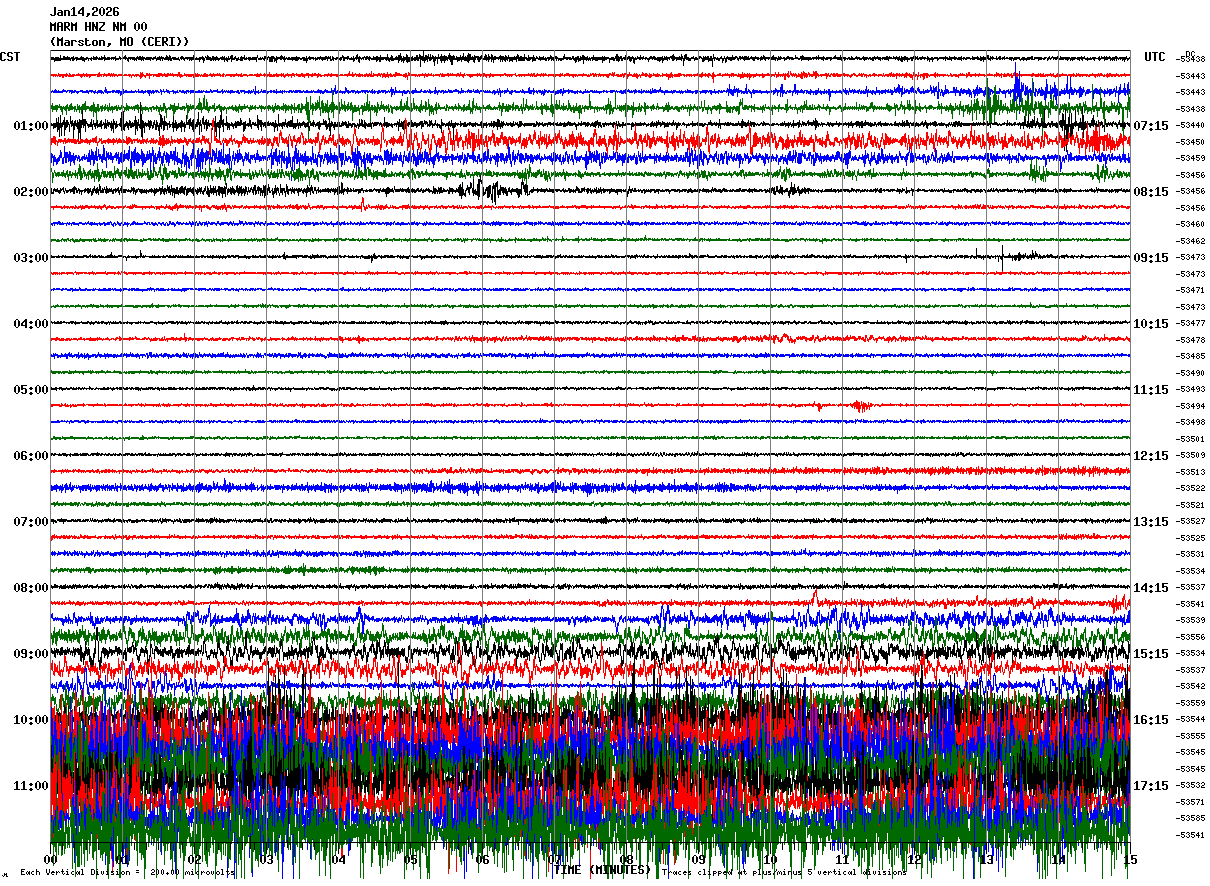Select the DC offset value -53459
The height and width of the screenshot is (886, 1210).
click(1191, 158)
